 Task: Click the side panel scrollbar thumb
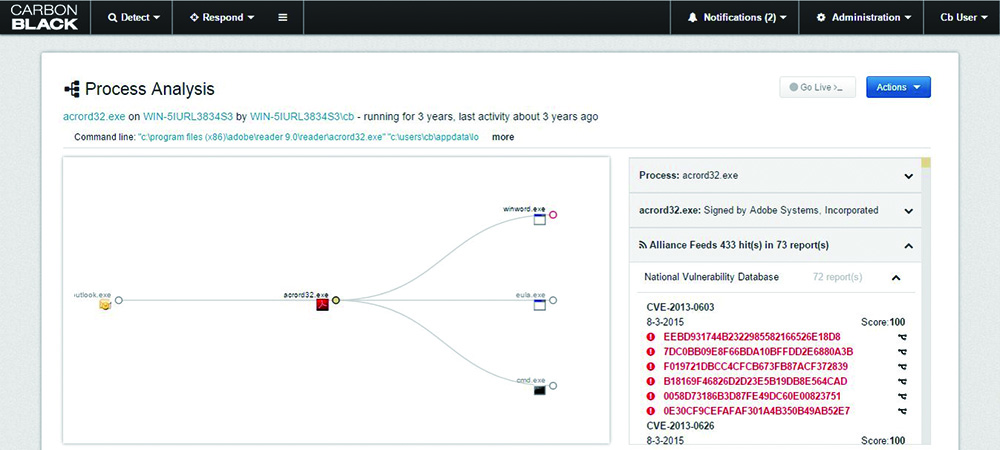click(926, 163)
